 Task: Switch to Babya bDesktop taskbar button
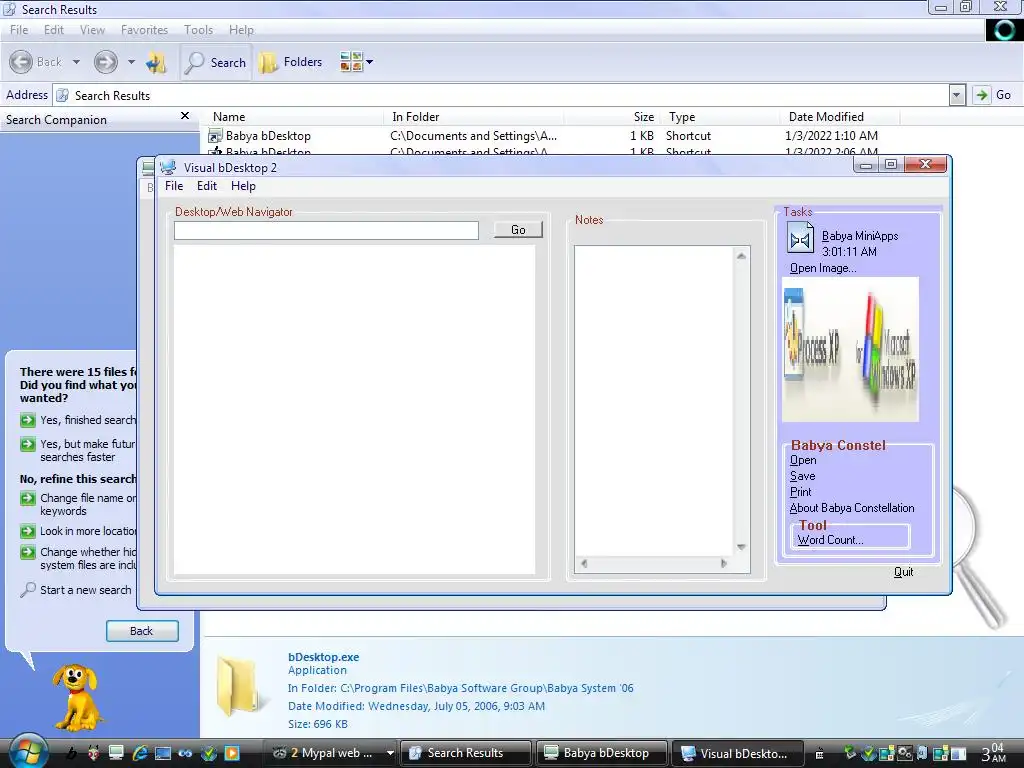click(601, 753)
